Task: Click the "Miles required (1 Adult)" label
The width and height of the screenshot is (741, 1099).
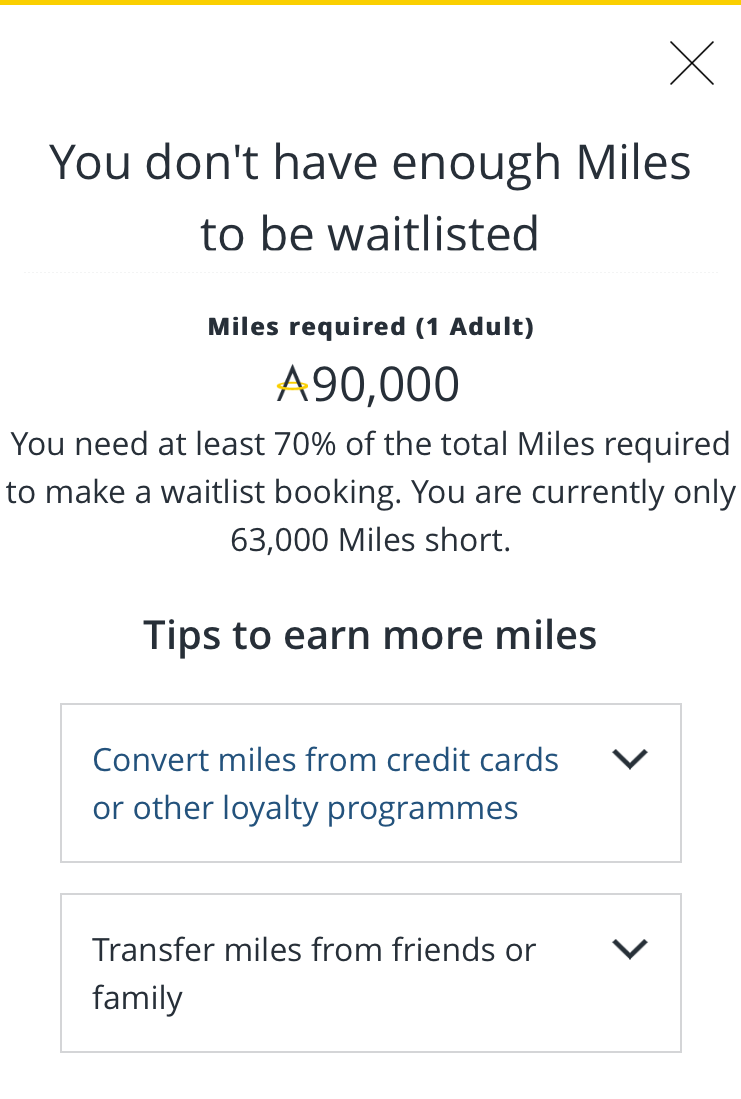Action: pos(371,327)
